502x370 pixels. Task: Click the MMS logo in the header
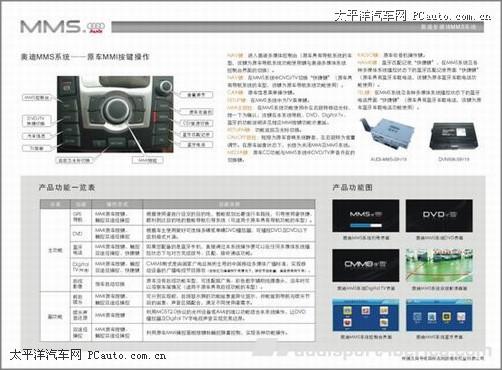pyautogui.click(x=50, y=27)
